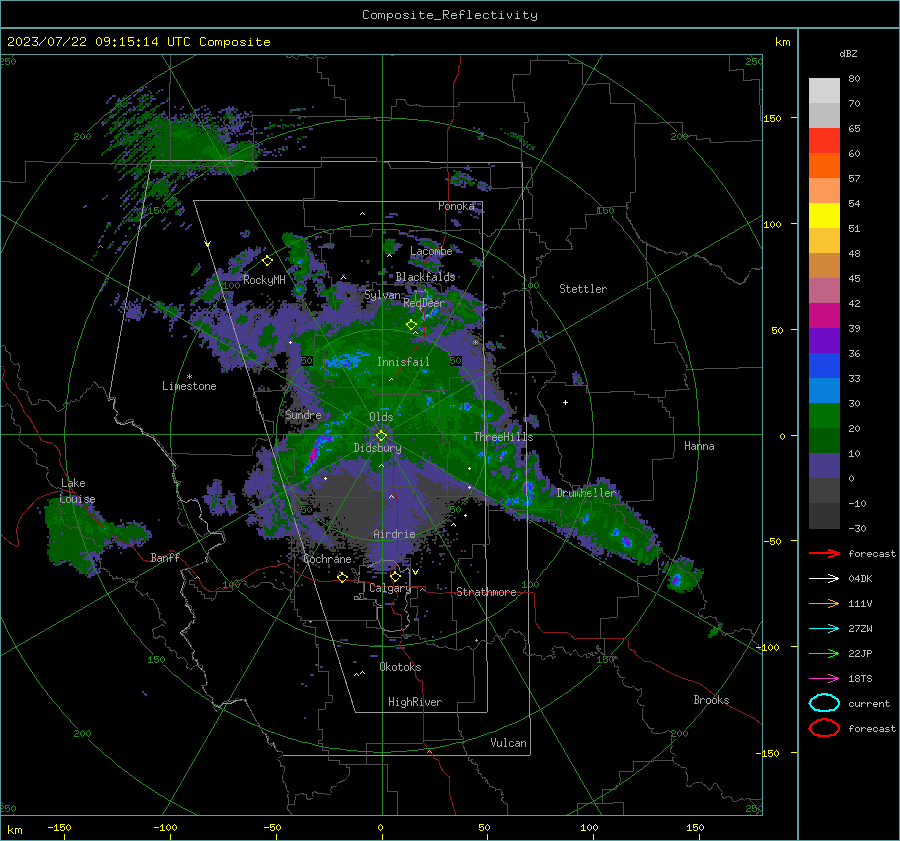Click the Sylvan label
The width and height of the screenshot is (900, 841).
pos(382,295)
